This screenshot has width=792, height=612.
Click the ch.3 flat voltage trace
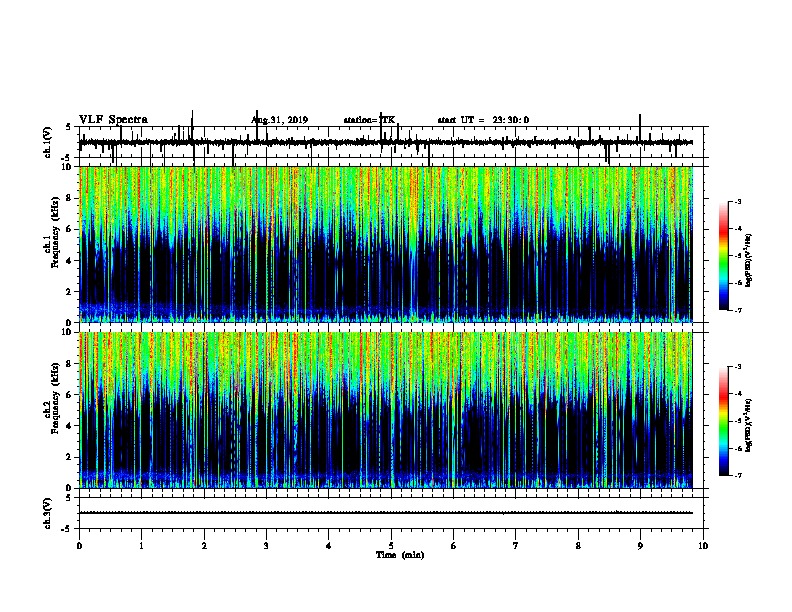pyautogui.click(x=385, y=513)
